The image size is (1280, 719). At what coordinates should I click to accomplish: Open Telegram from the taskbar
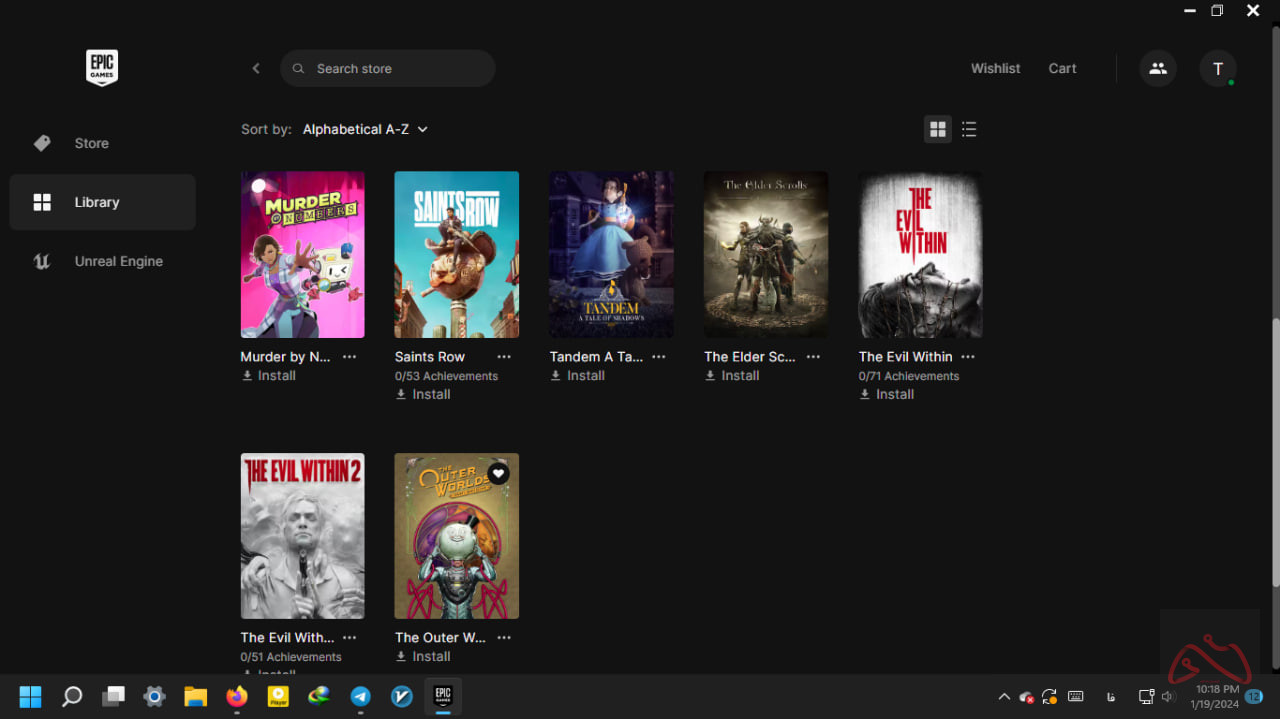point(361,696)
